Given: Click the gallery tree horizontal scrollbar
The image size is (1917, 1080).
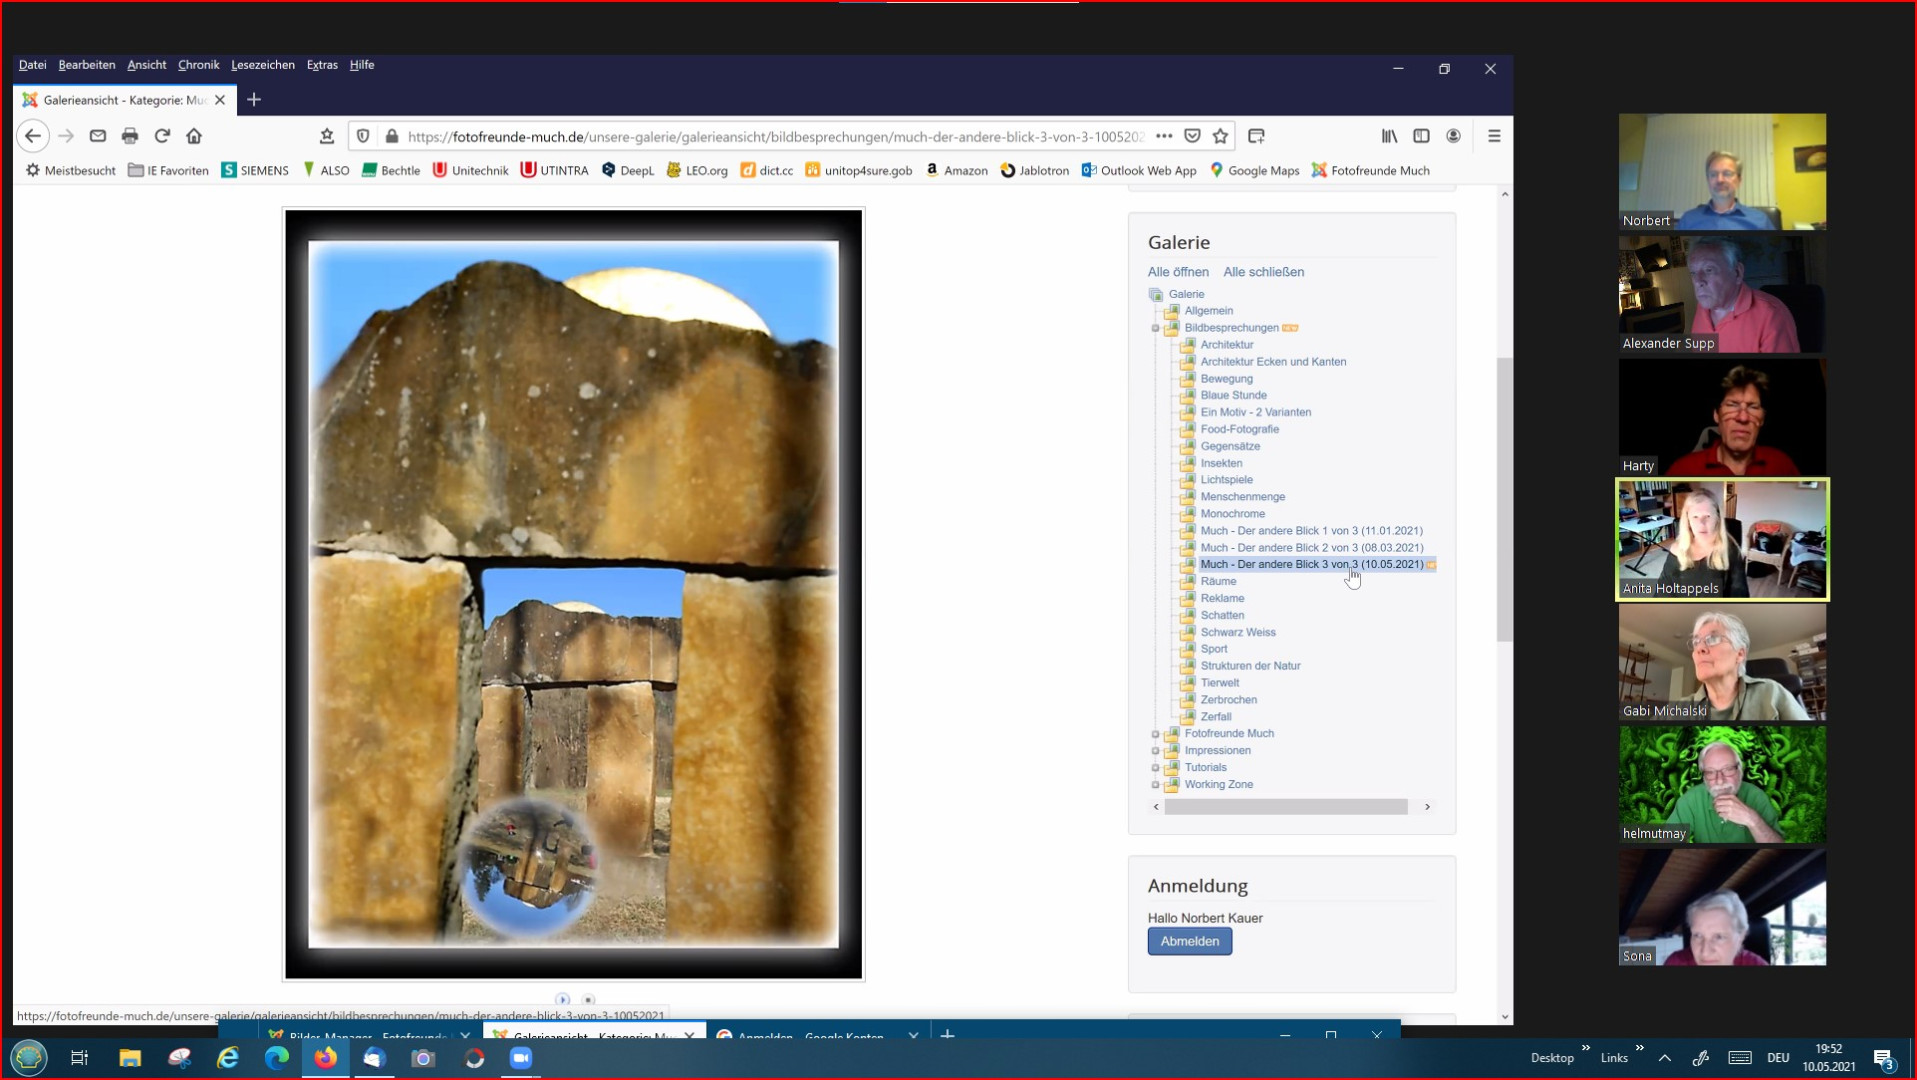Looking at the screenshot, I should pyautogui.click(x=1285, y=807).
